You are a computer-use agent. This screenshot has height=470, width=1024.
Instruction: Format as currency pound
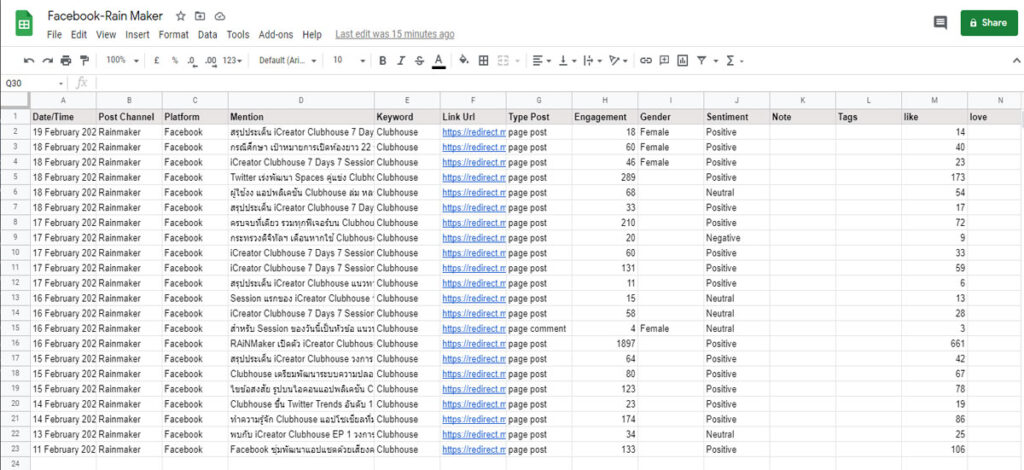[157, 60]
